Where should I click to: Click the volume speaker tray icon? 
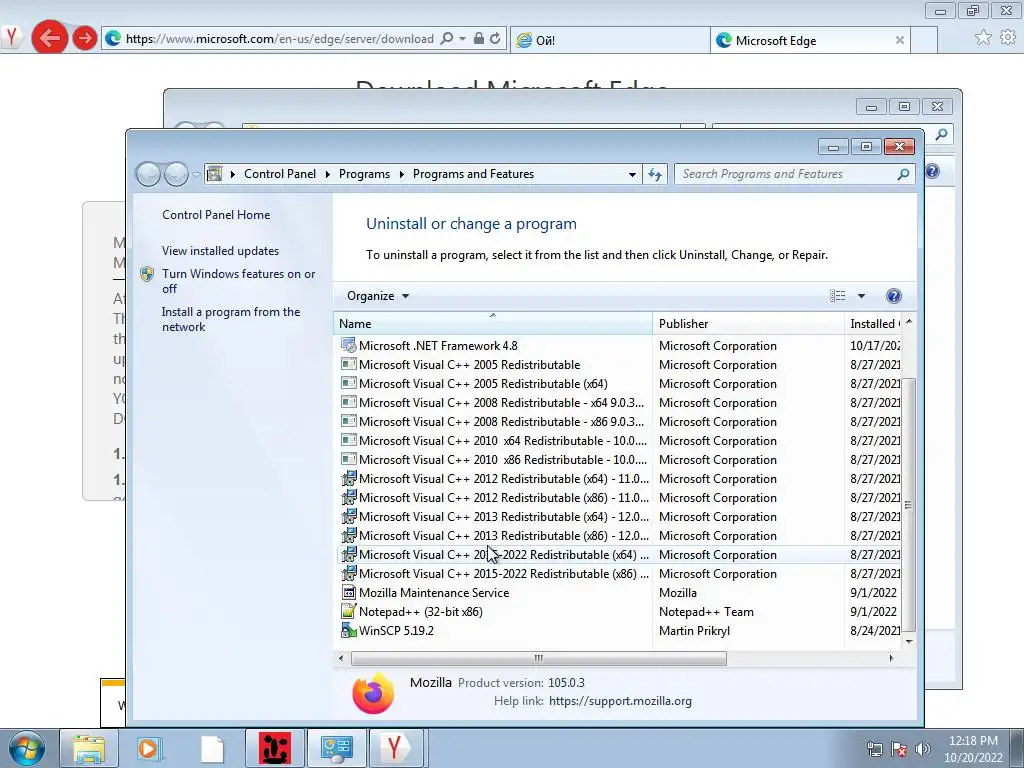pyautogui.click(x=922, y=749)
